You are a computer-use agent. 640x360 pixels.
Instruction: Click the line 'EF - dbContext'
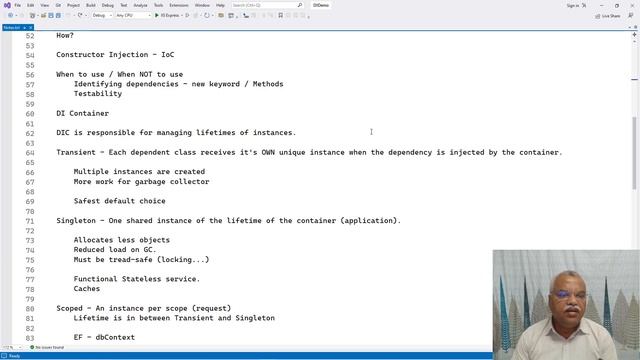(104, 338)
